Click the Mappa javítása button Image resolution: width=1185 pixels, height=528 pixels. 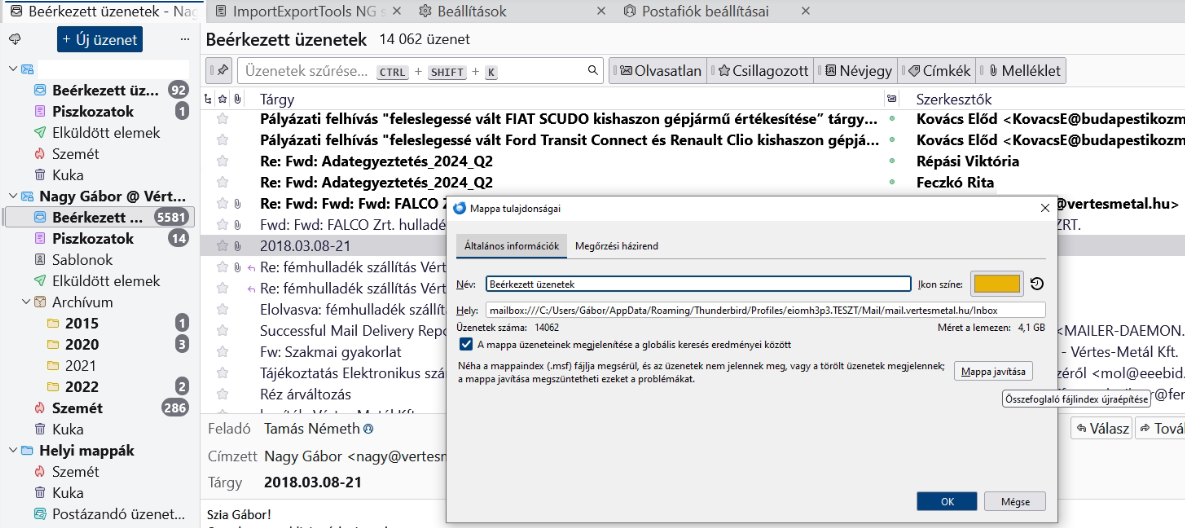(x=992, y=372)
